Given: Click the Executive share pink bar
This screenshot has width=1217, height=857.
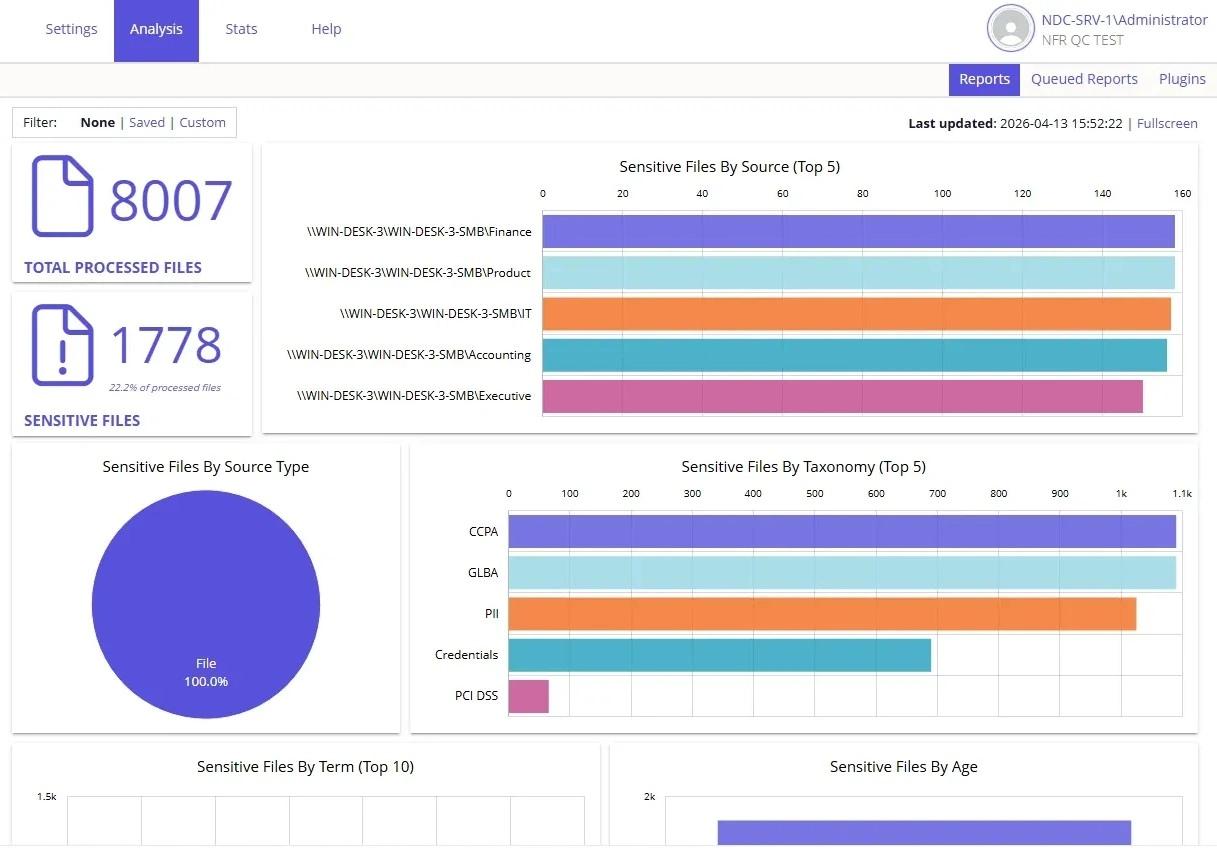Looking at the screenshot, I should [843, 396].
